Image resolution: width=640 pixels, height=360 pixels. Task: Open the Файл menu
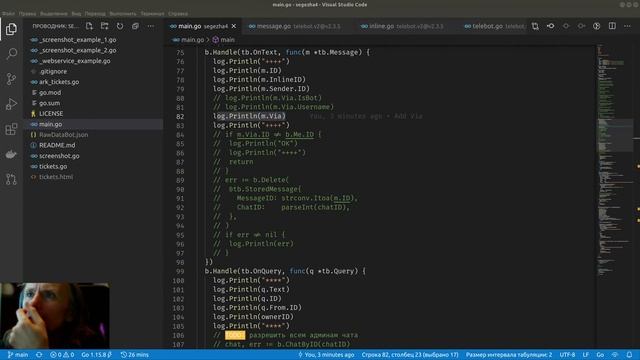coord(8,13)
